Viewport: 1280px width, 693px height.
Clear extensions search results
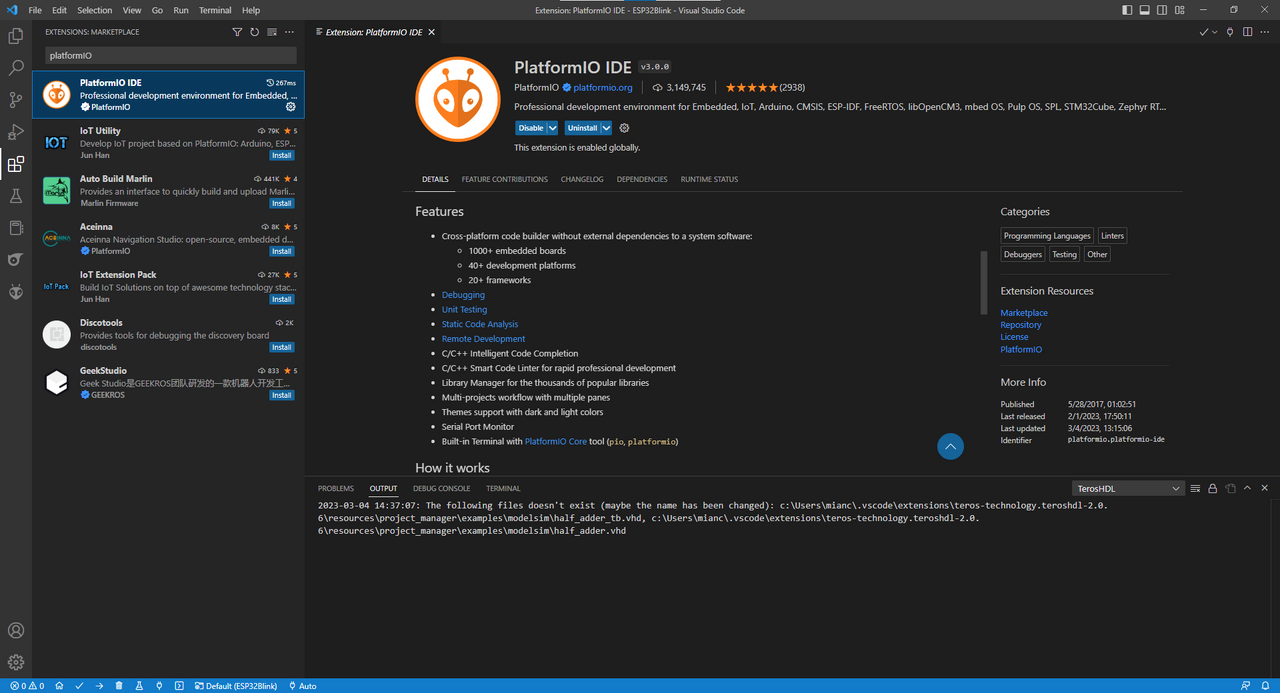272,32
